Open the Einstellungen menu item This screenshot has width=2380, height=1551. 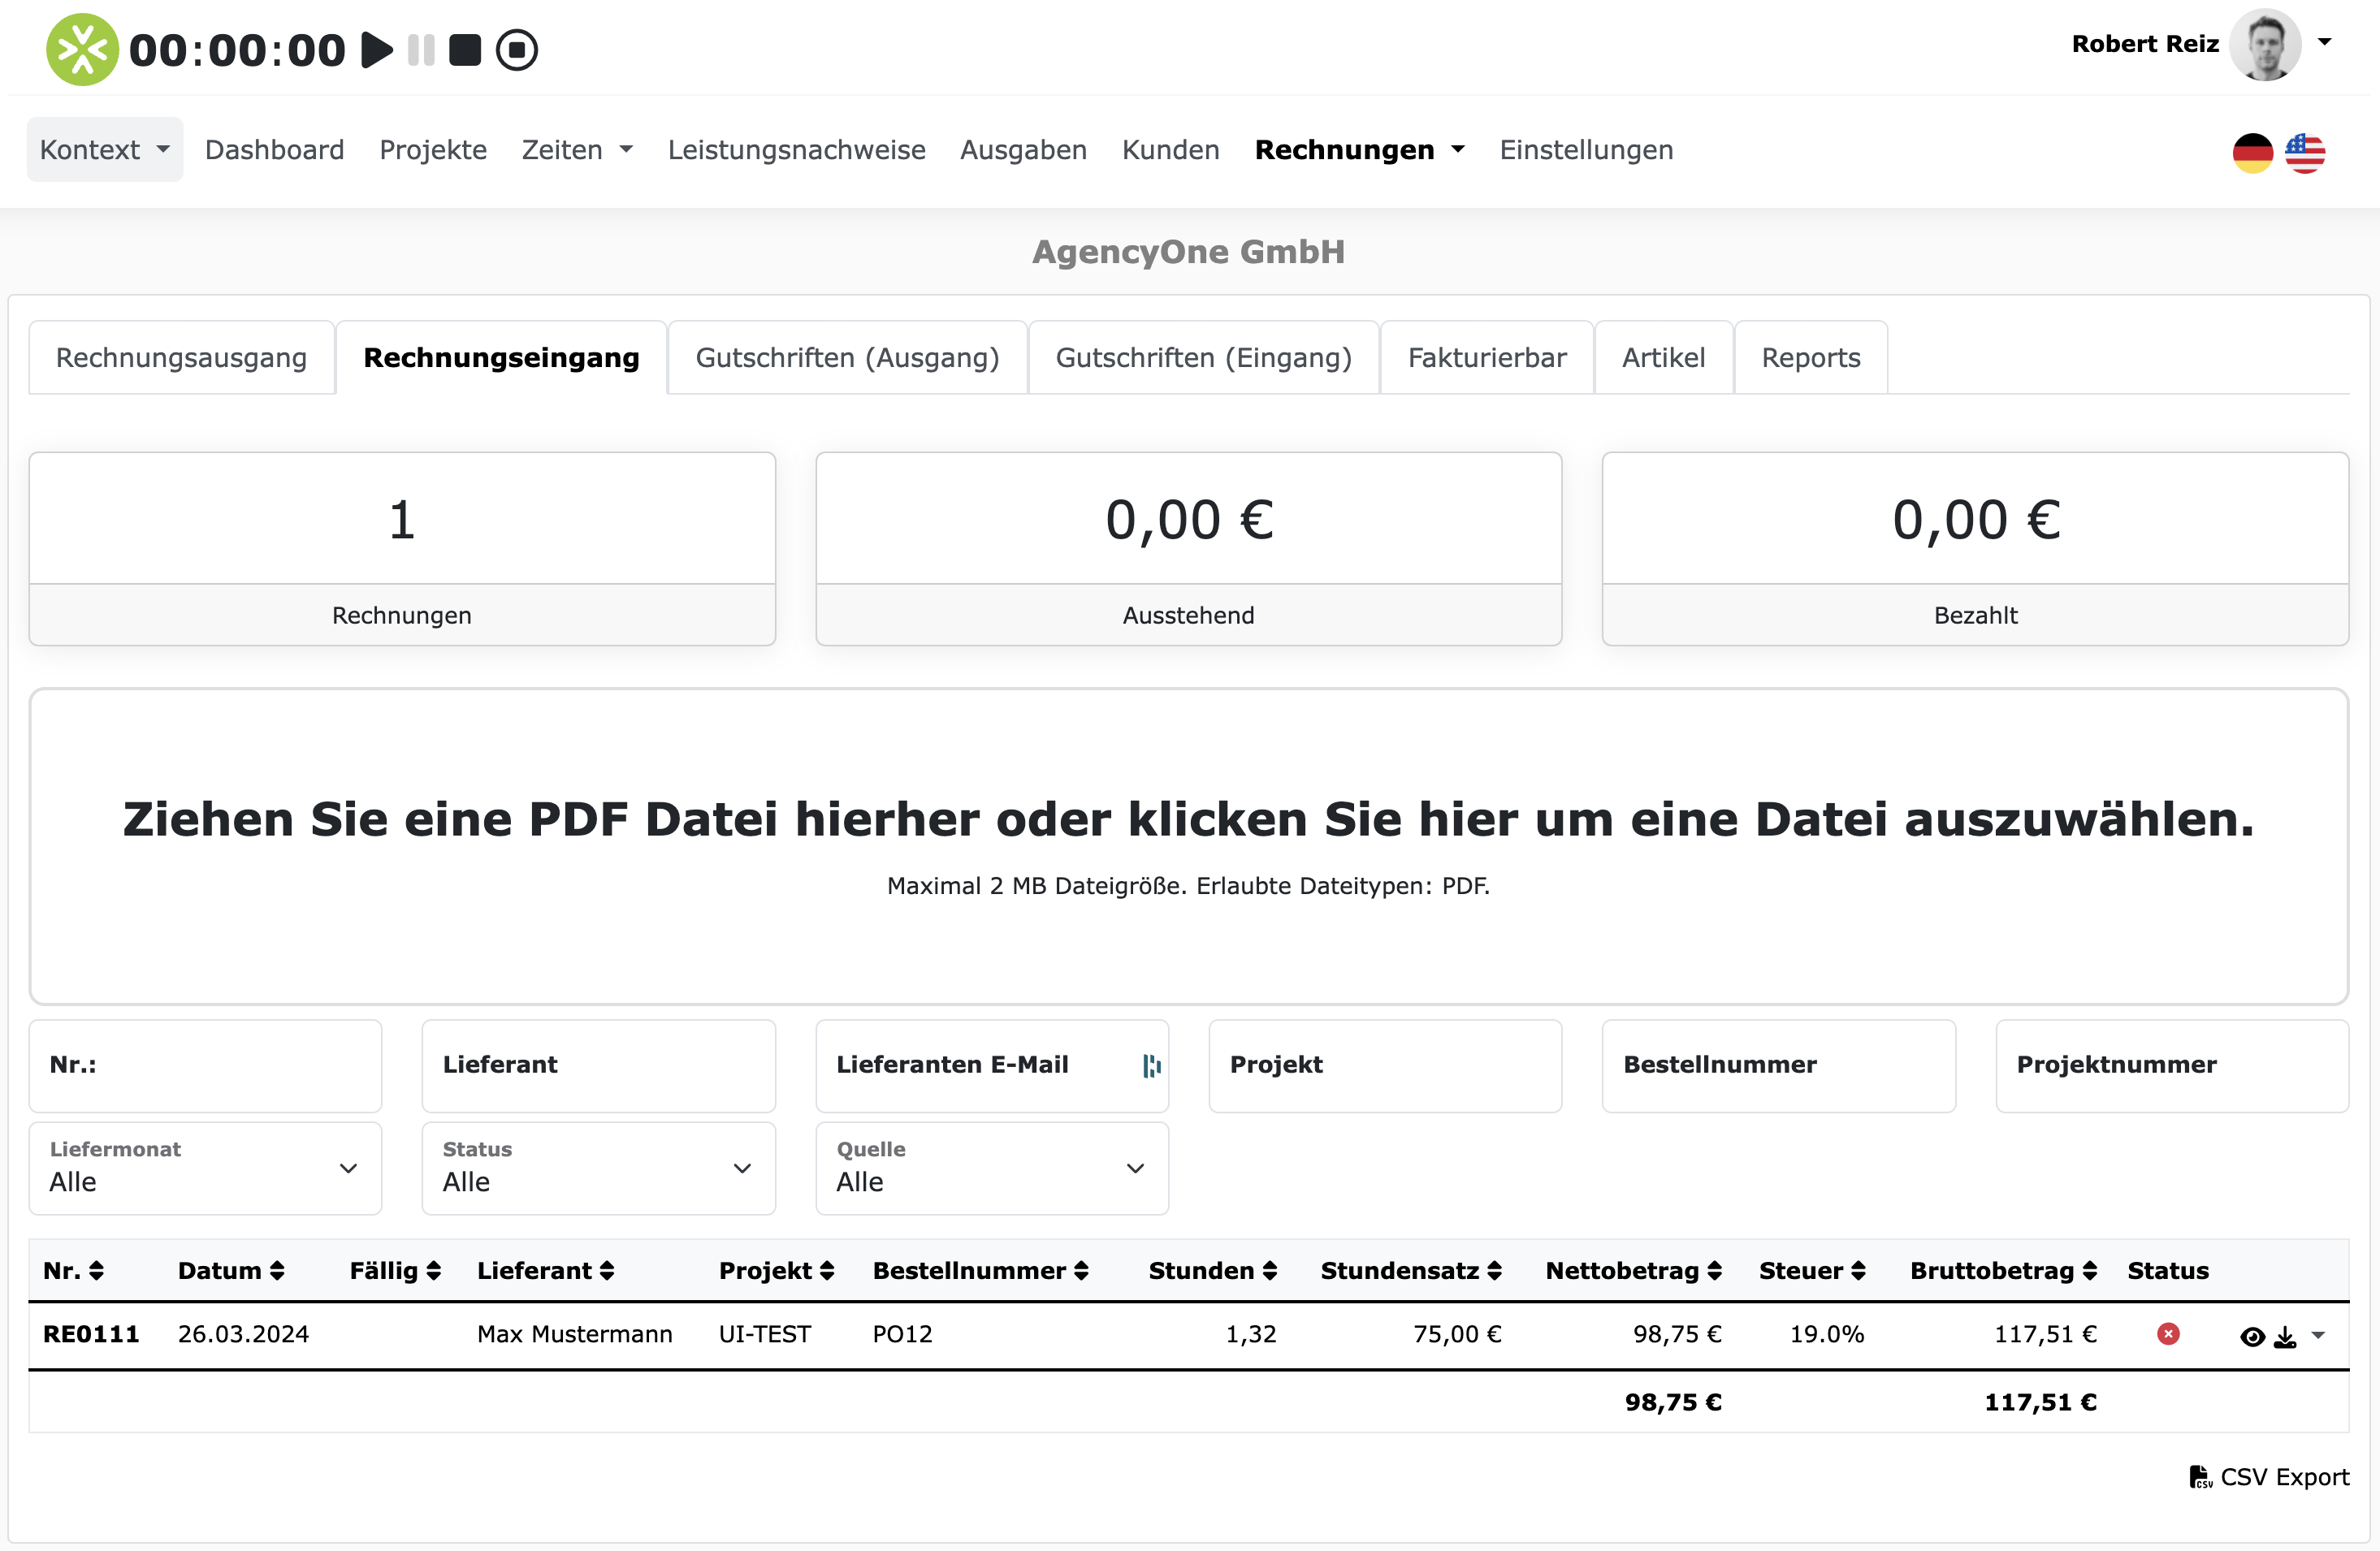(x=1586, y=150)
